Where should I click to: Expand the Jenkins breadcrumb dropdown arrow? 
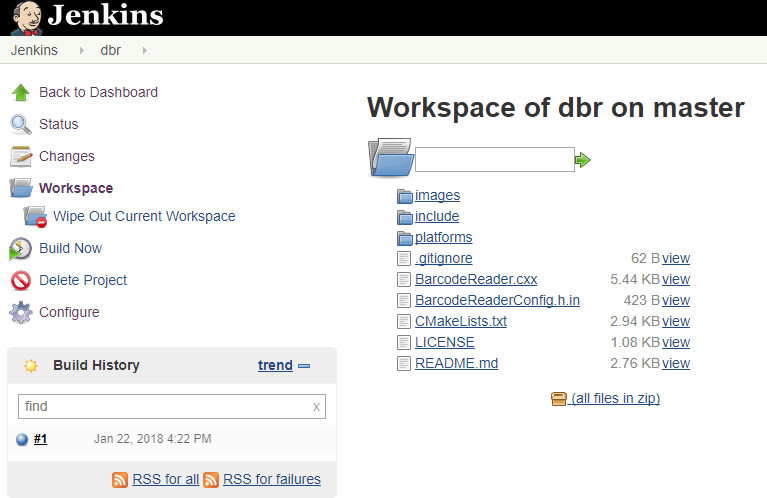pos(81,50)
